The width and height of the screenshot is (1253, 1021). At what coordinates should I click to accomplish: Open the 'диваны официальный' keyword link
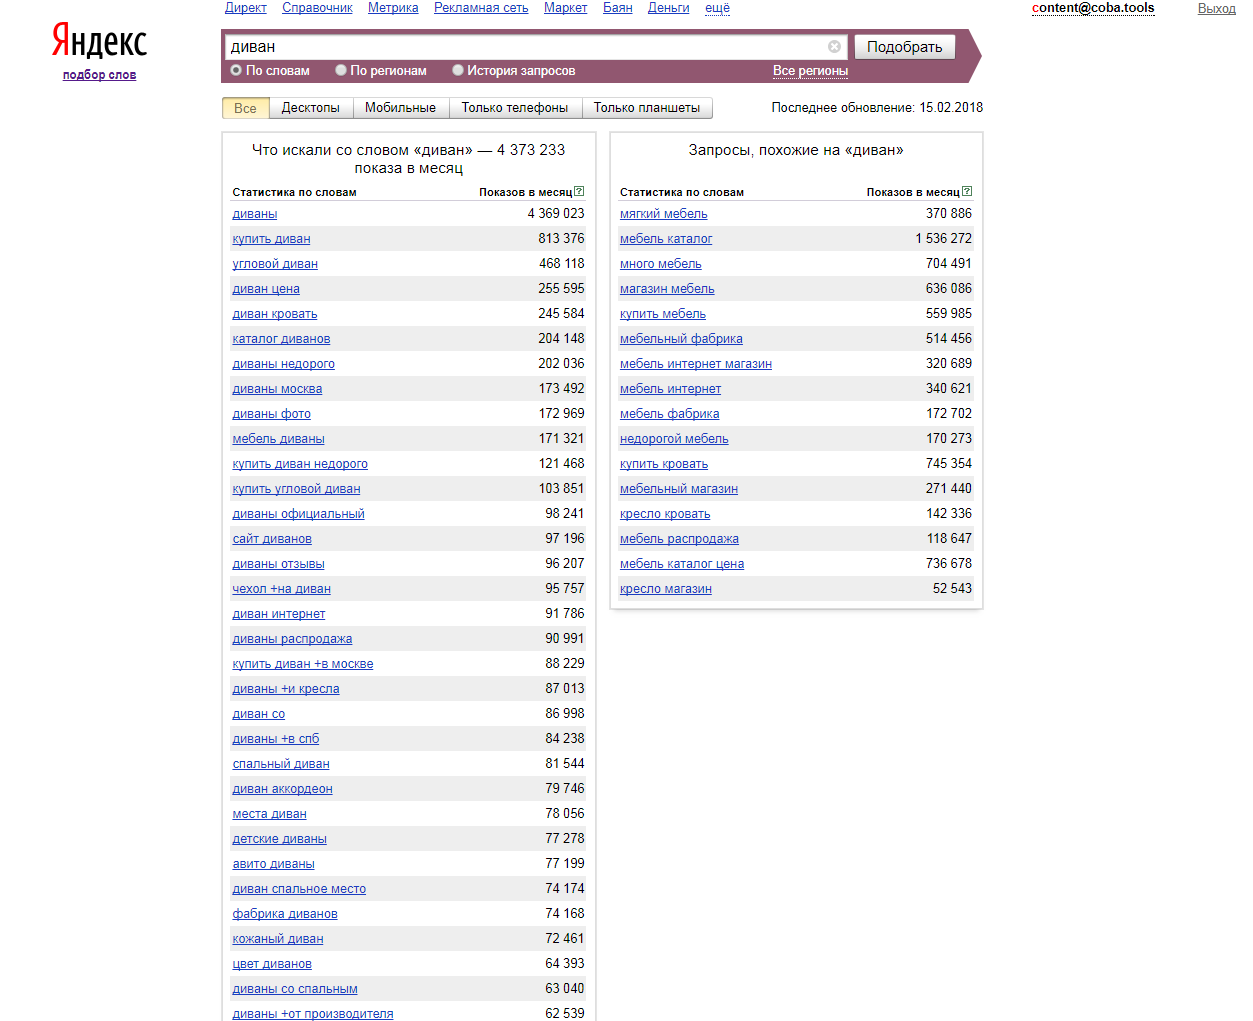coord(298,514)
